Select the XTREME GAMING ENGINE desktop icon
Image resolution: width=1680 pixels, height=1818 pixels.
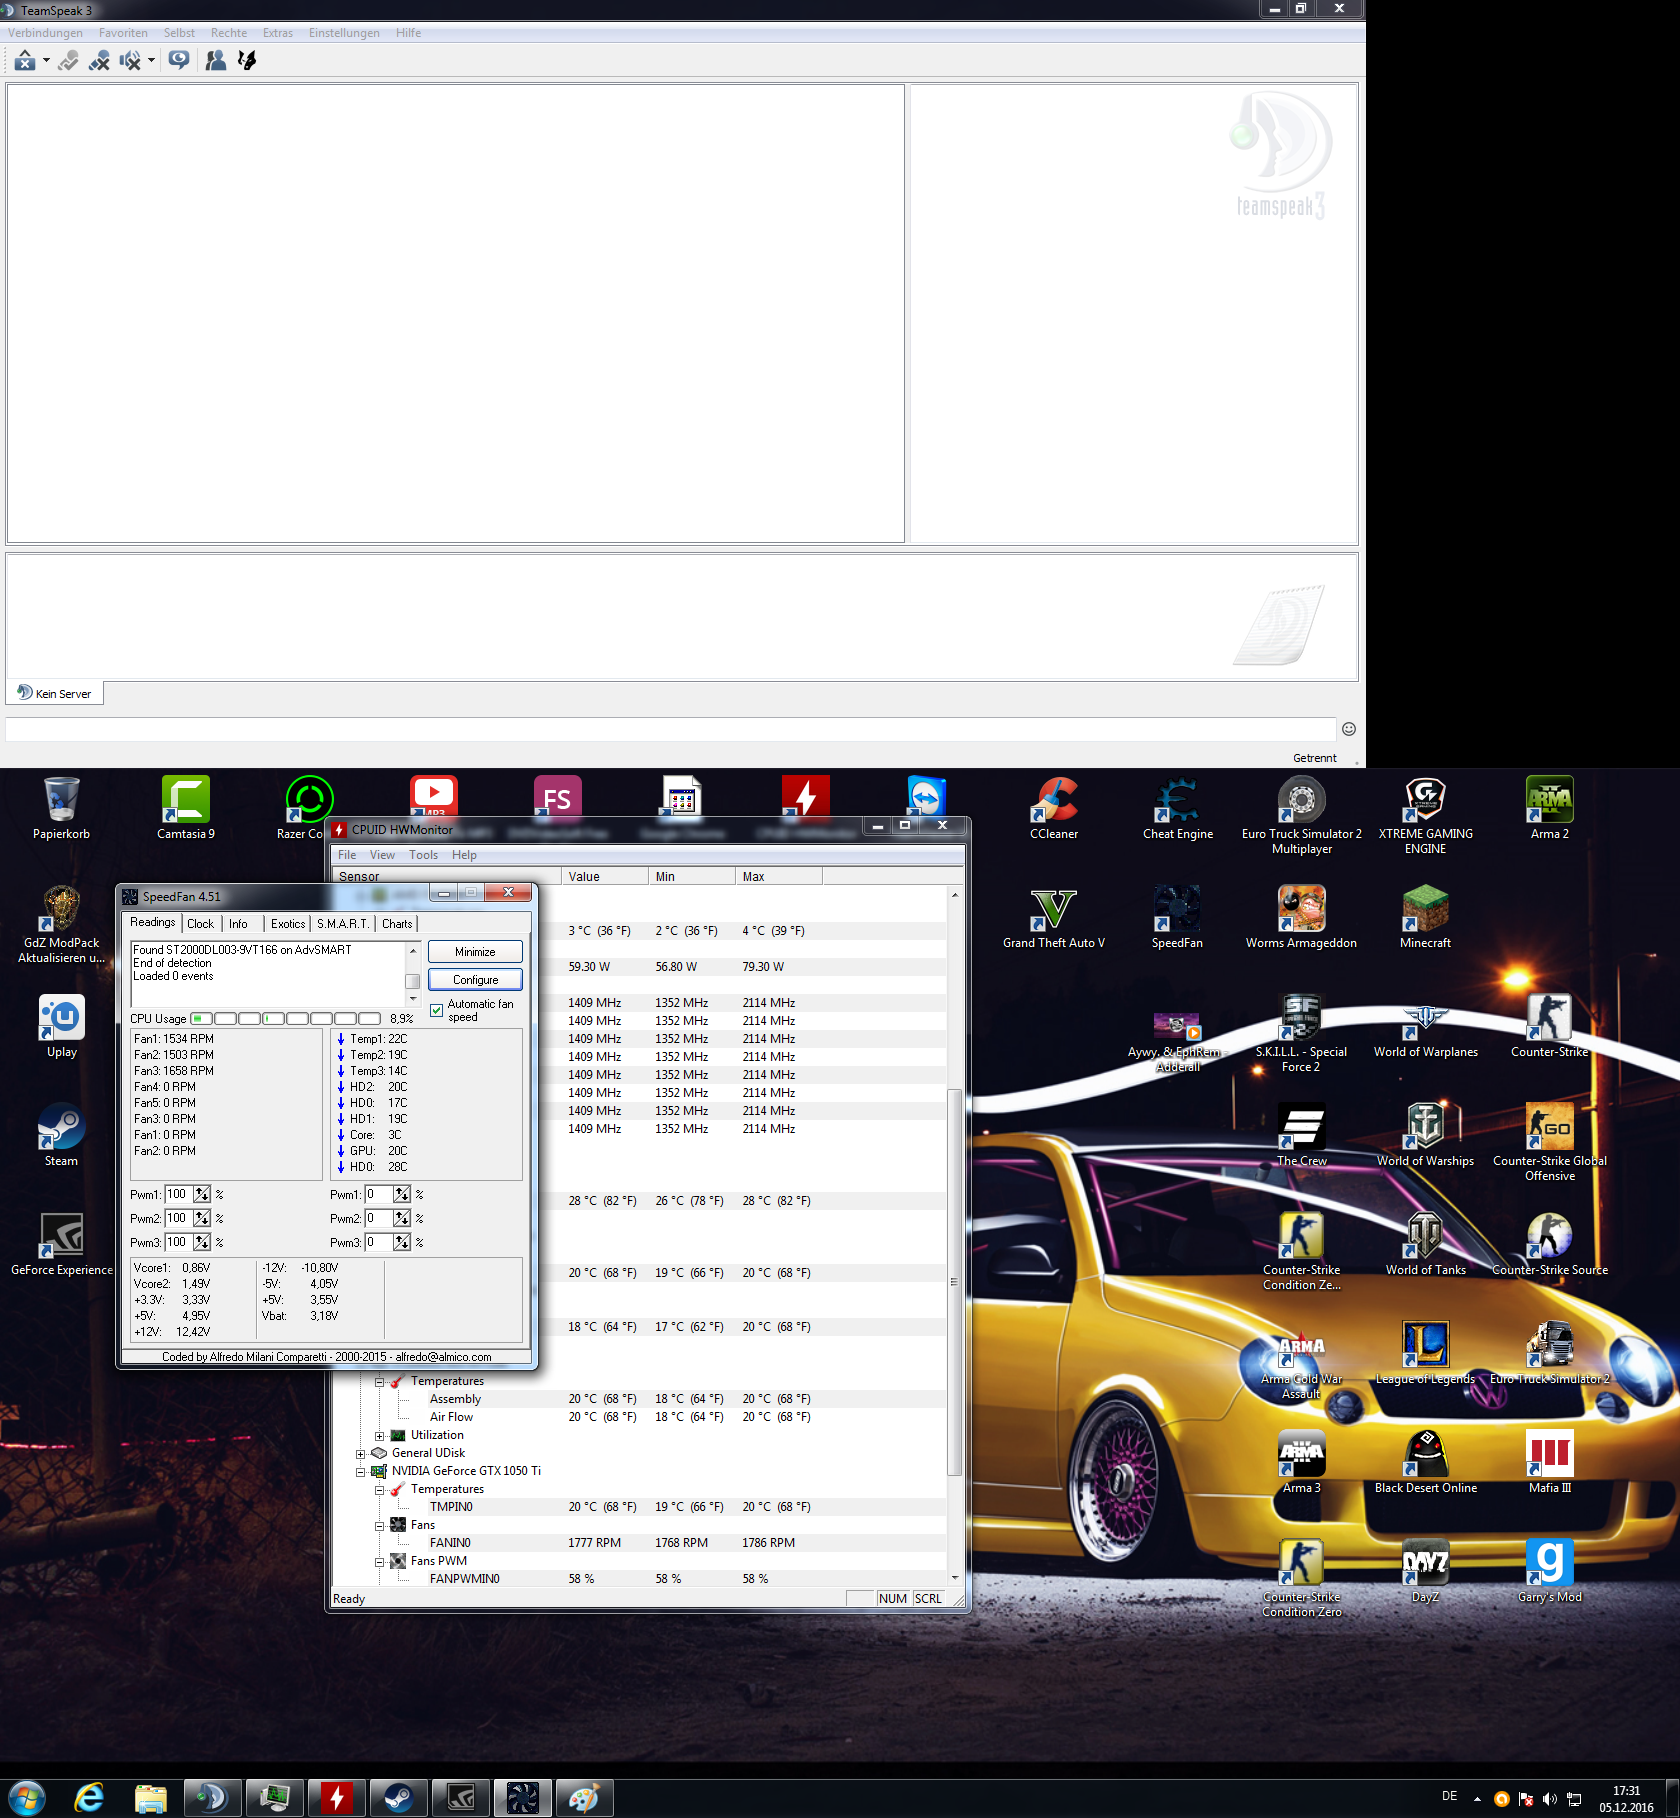click(x=1425, y=816)
